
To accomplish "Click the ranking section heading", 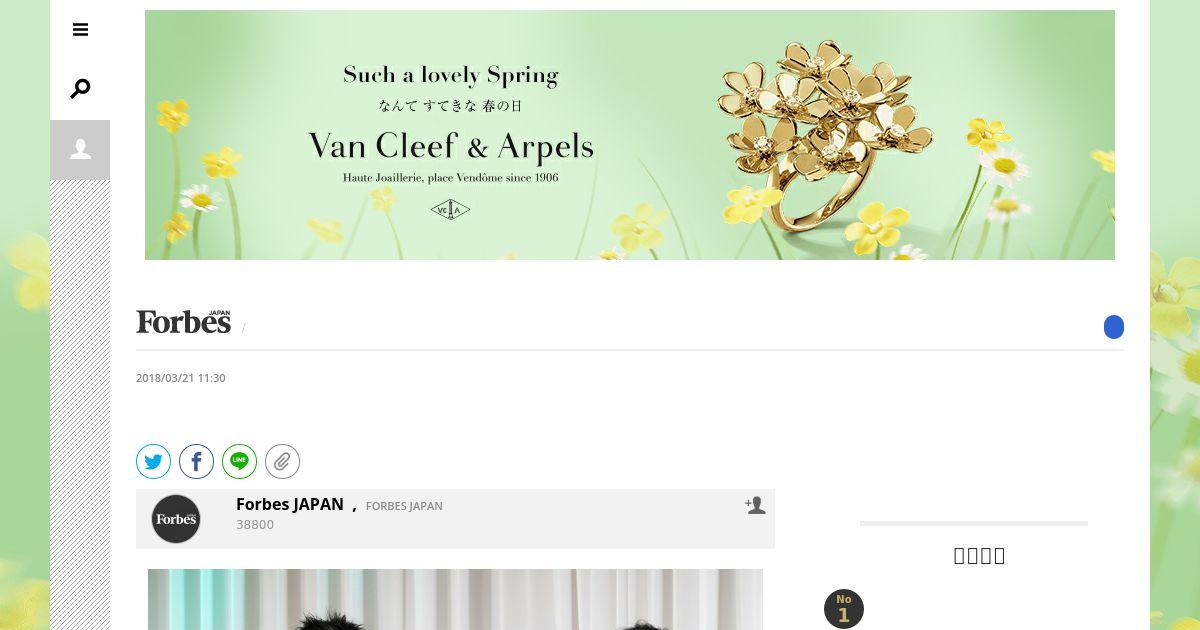I will coord(979,555).
